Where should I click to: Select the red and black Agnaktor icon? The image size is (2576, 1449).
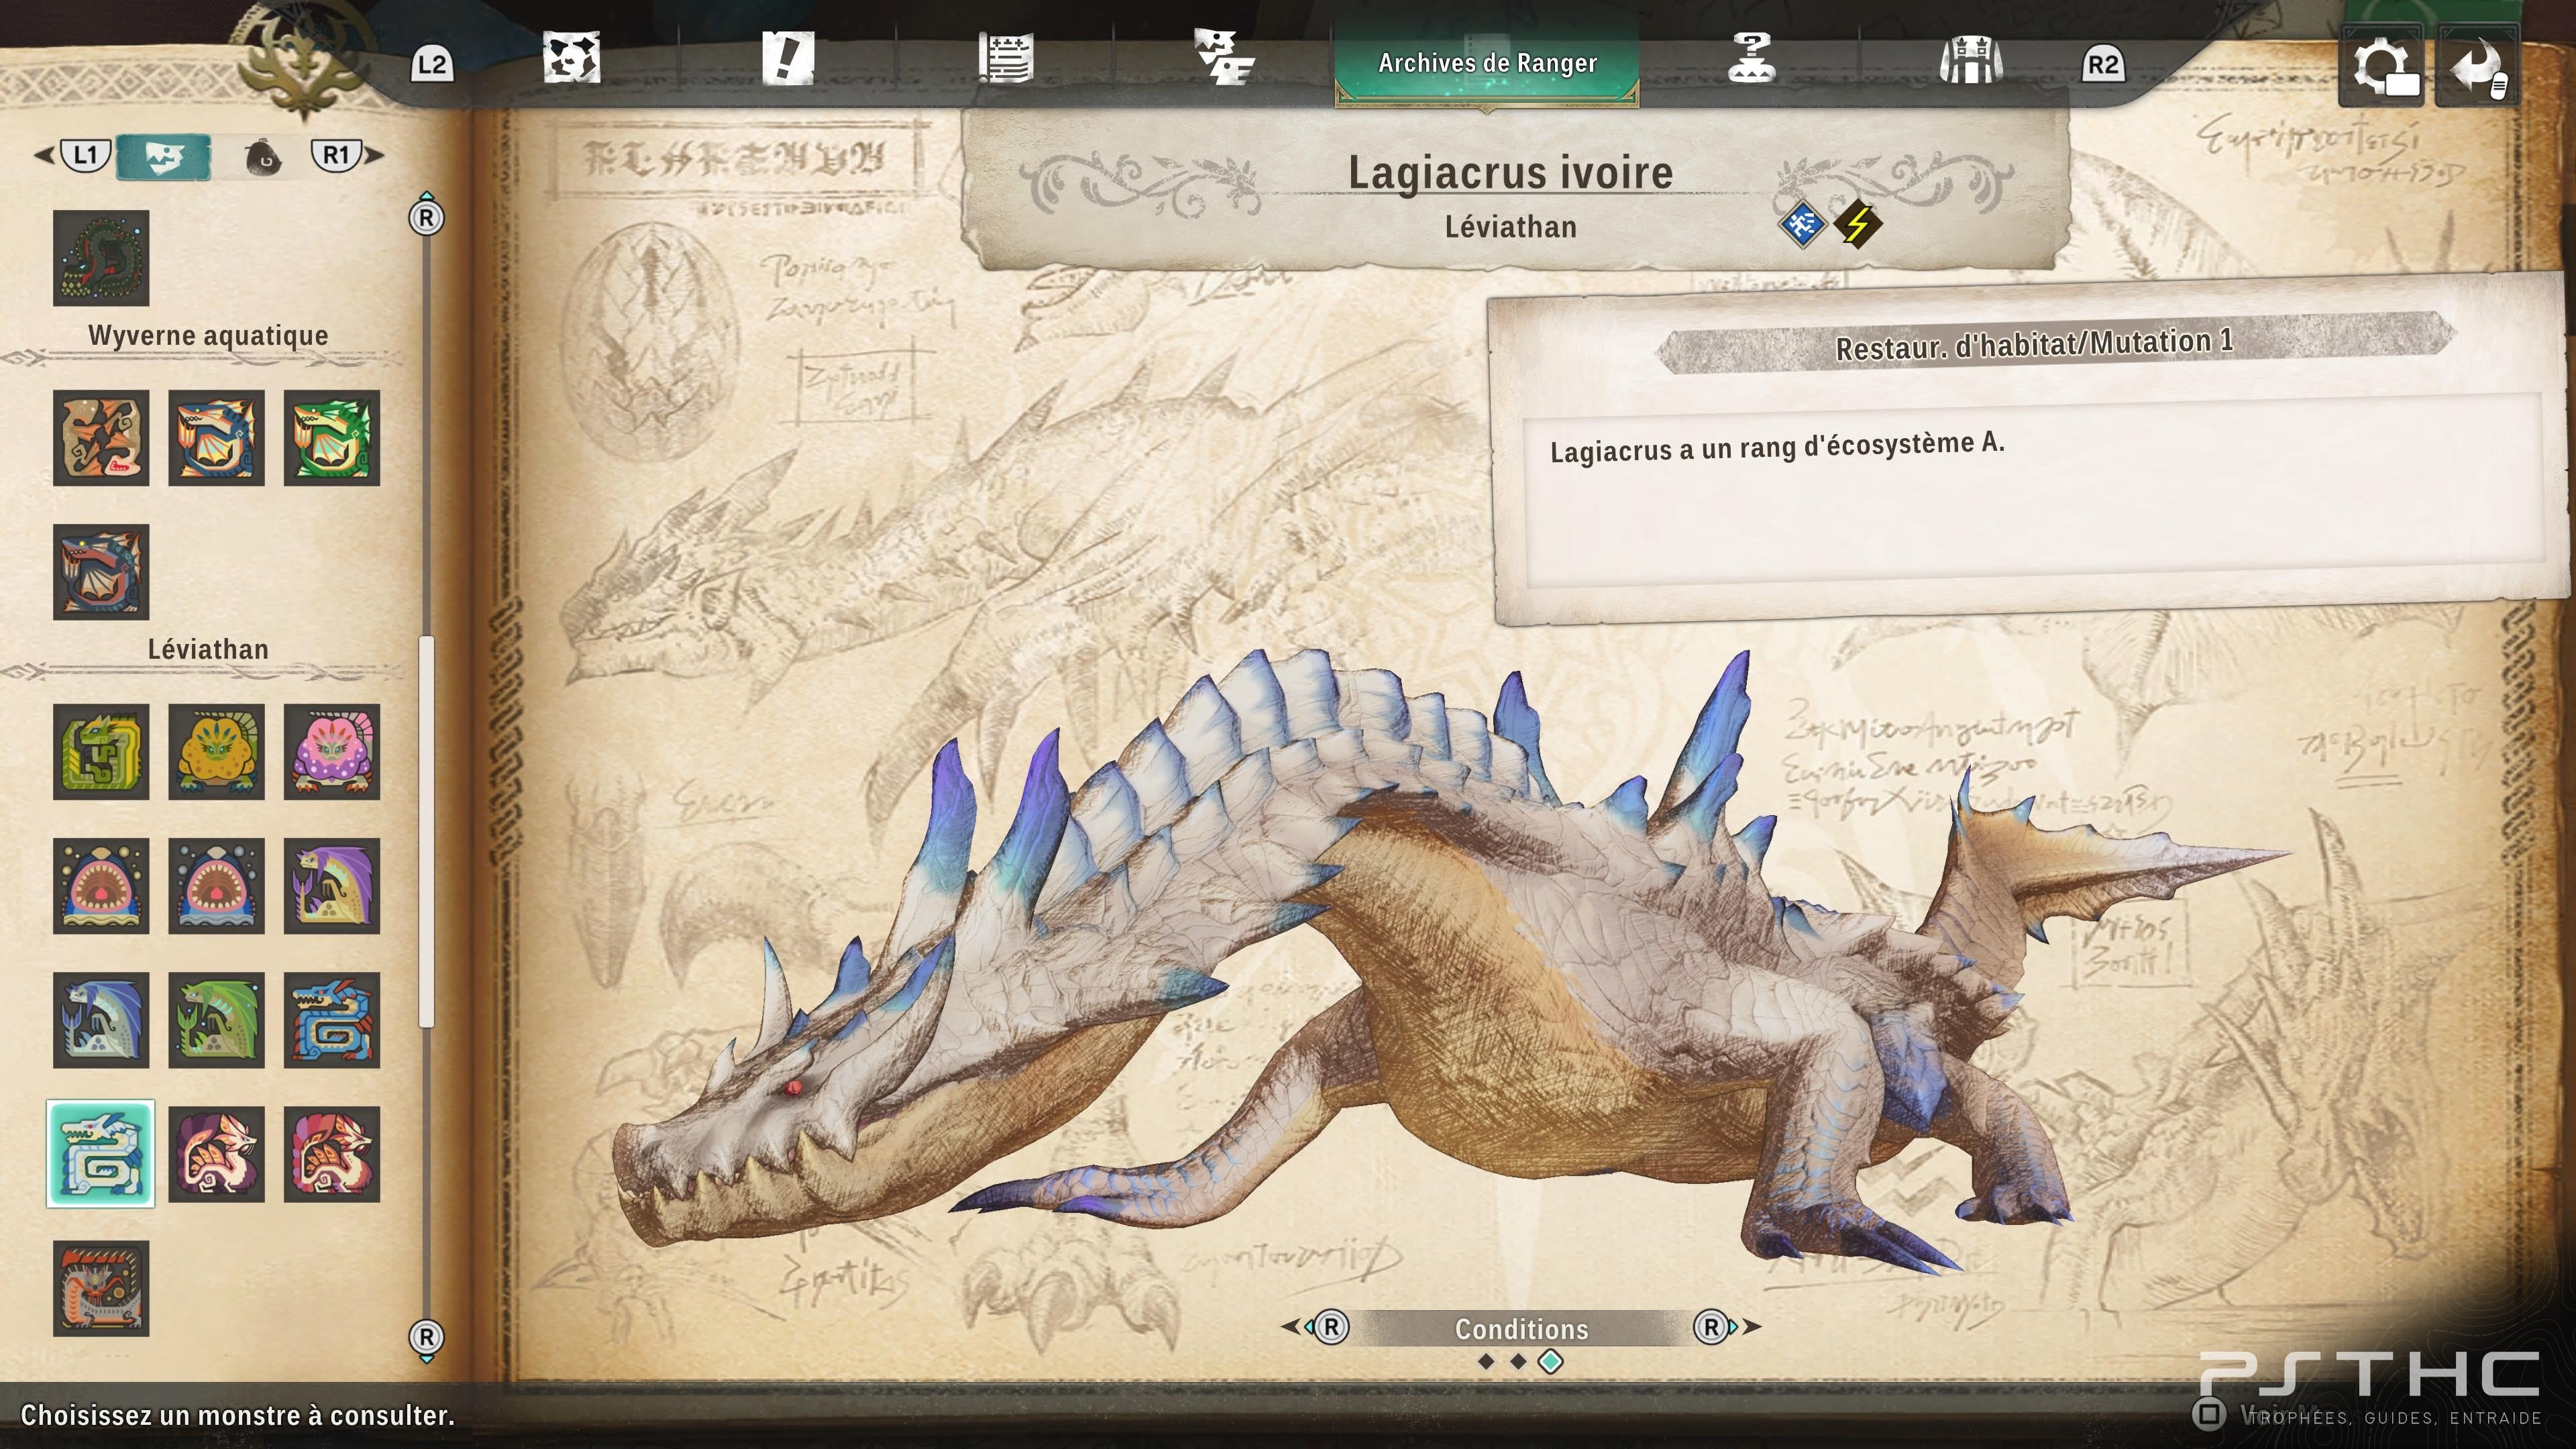click(x=101, y=1289)
